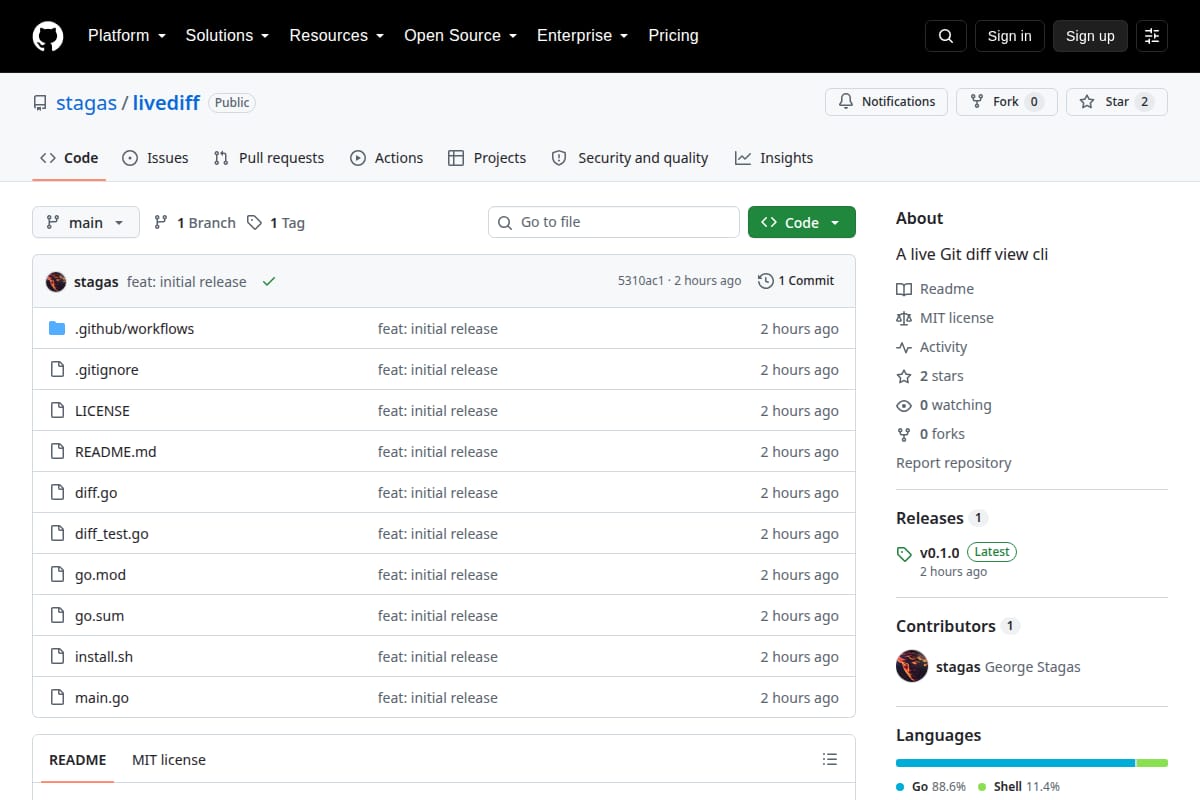Click the green commit status checkmark
The image size is (1200, 800).
click(269, 282)
